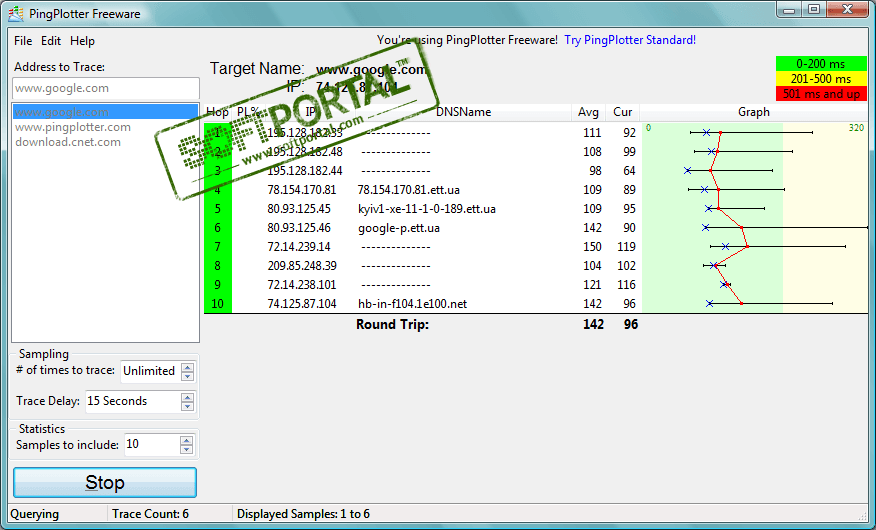Select IP 74.125.87.104 in hop 10
Viewport: 876px width, 530px height.
pos(302,304)
